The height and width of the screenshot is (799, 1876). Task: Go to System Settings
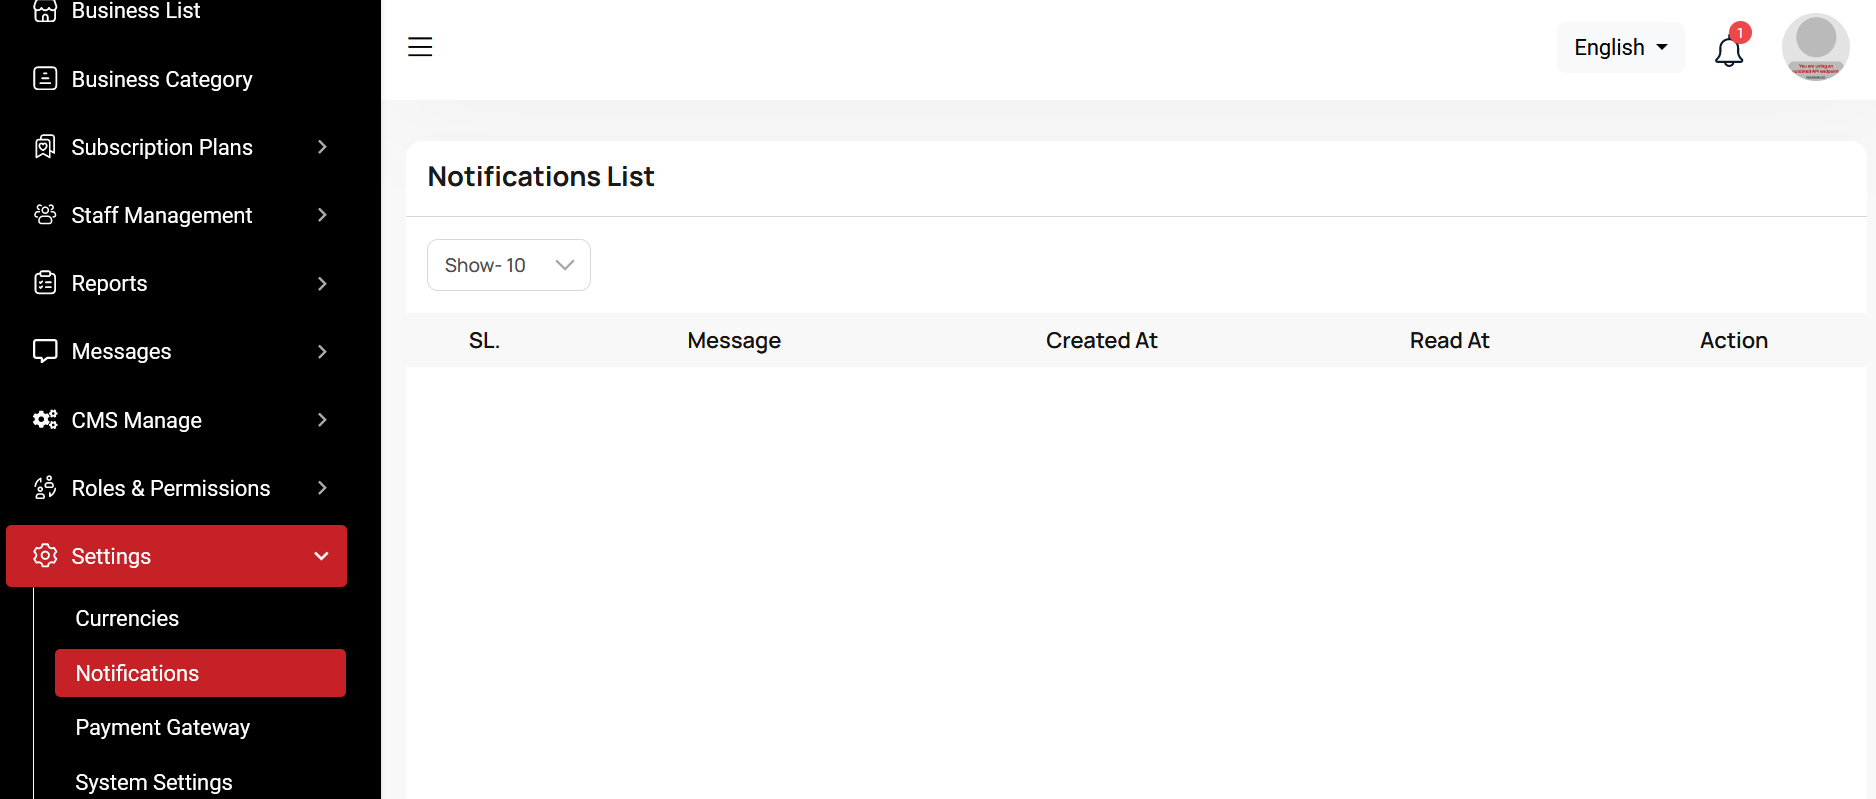pos(154,782)
